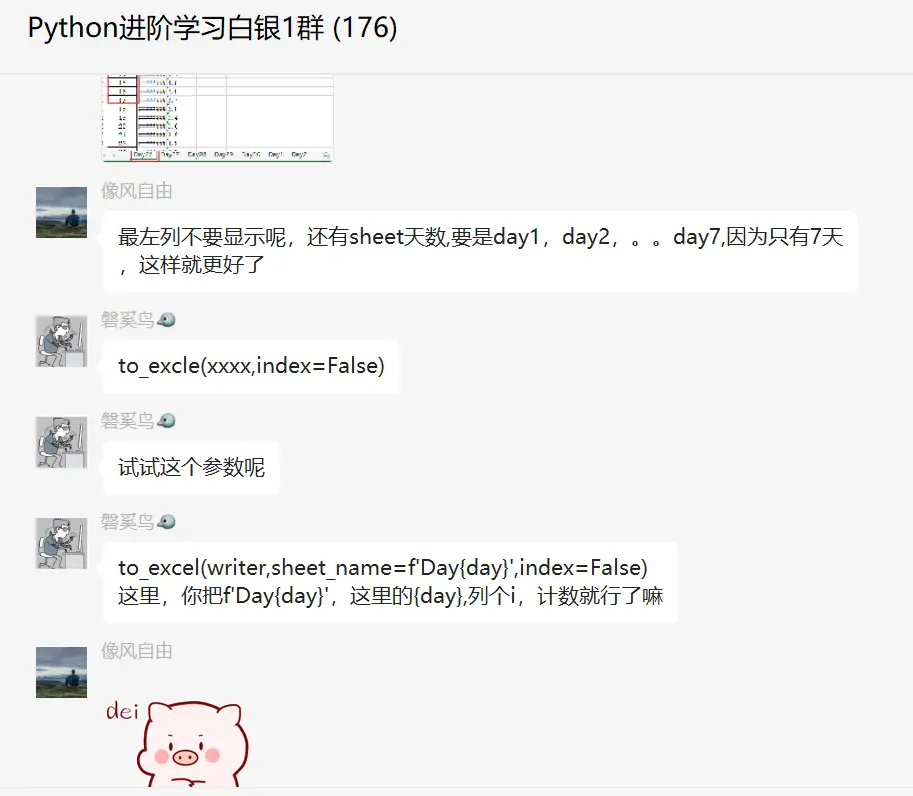Select the to_excel(writer,sheet_name=...) message bubble
Image resolution: width=913 pixels, height=796 pixels.
tap(390, 582)
